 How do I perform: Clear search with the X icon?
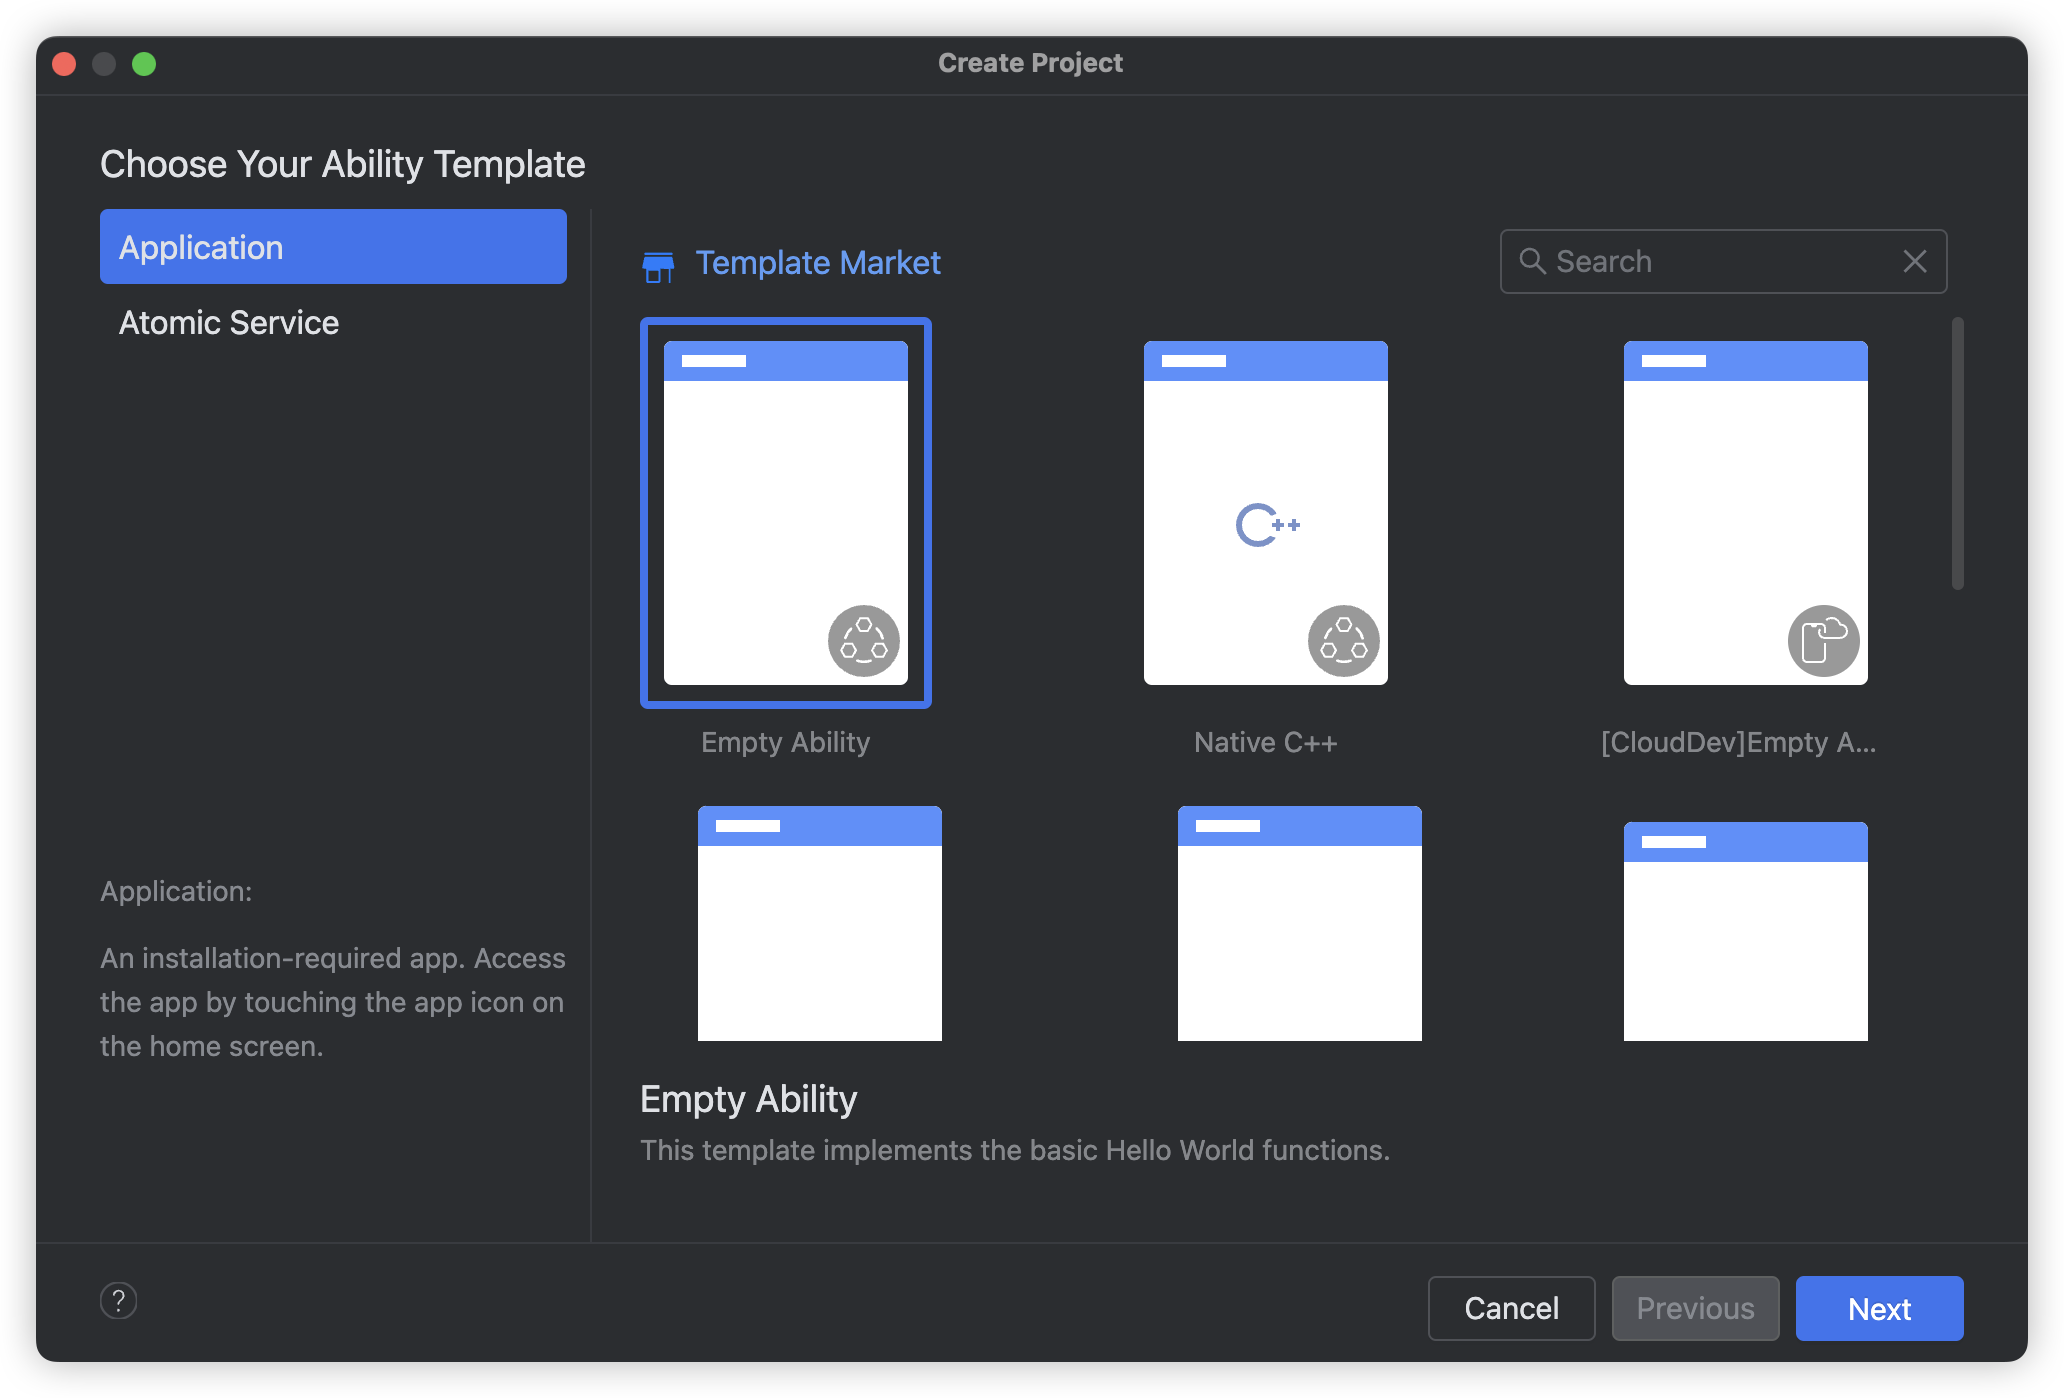1914,262
